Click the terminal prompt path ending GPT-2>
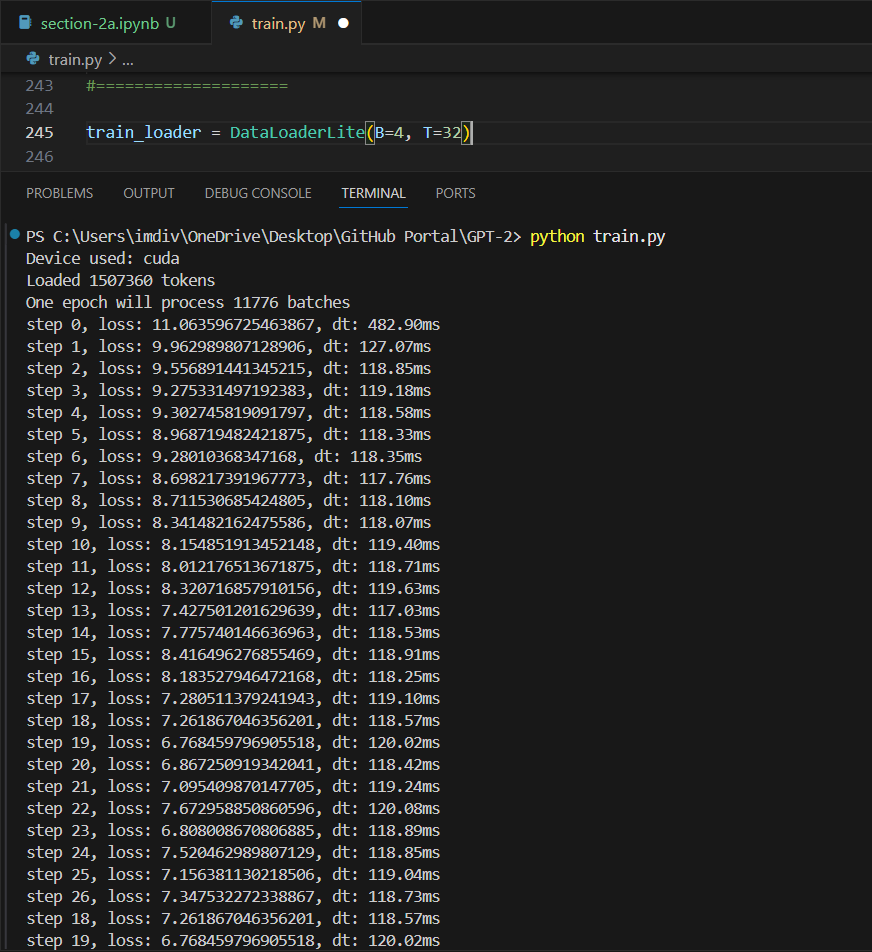872x952 pixels. pos(273,236)
